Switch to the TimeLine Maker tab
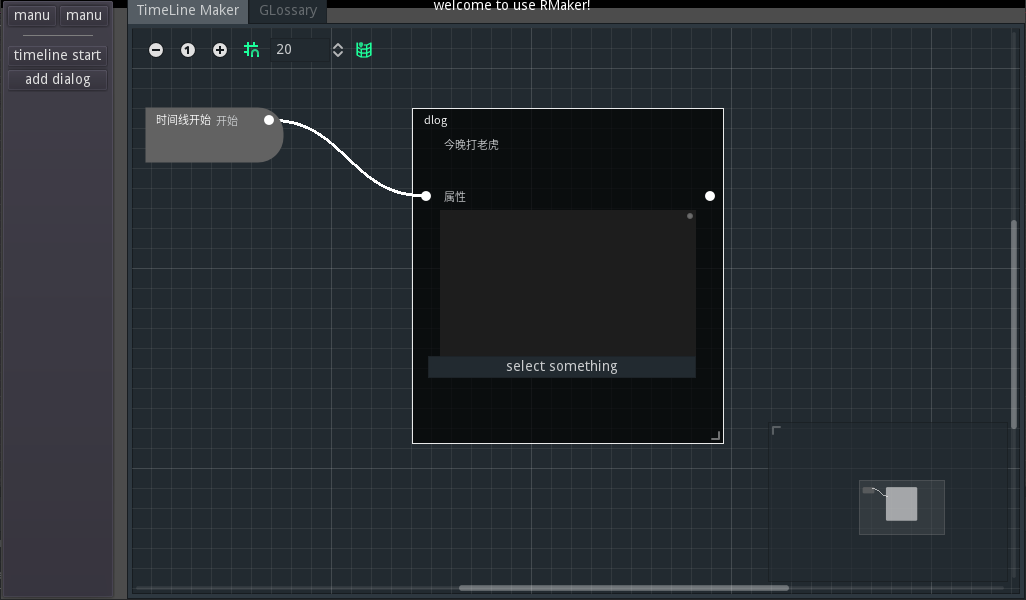Viewport: 1026px width, 600px height. click(188, 10)
